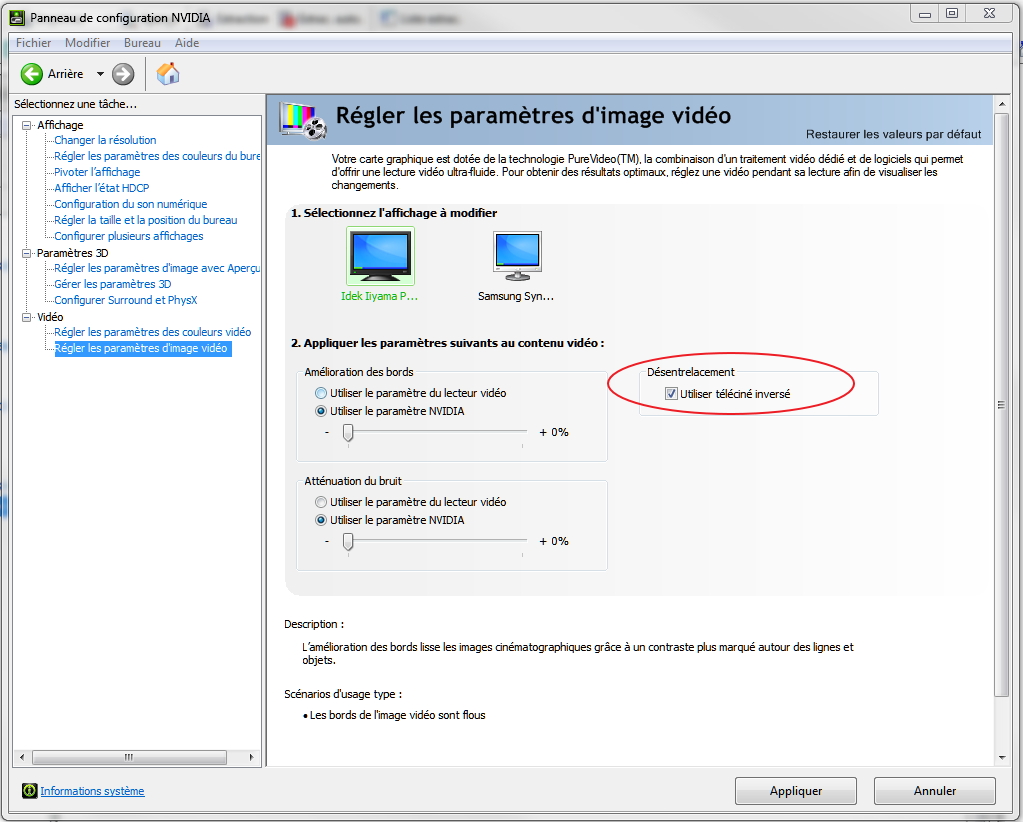1023x822 pixels.
Task: Open Pivoter l'affichage
Action: pyautogui.click(x=97, y=172)
